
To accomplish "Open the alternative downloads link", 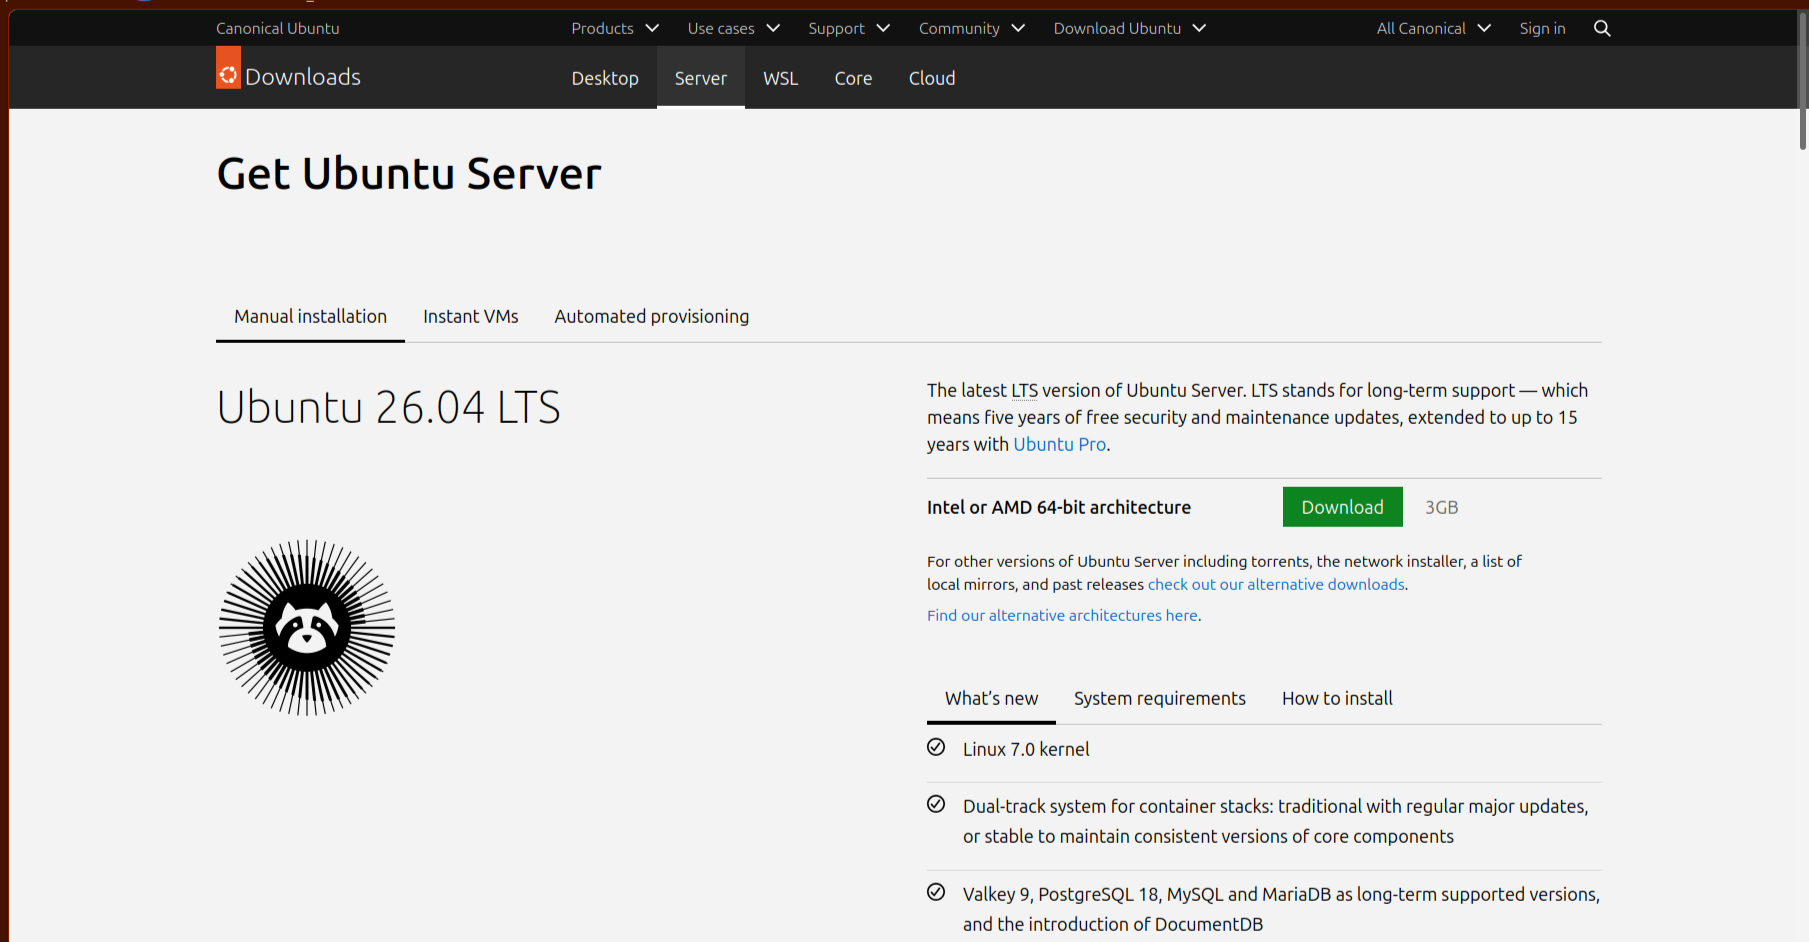I will click(1276, 584).
